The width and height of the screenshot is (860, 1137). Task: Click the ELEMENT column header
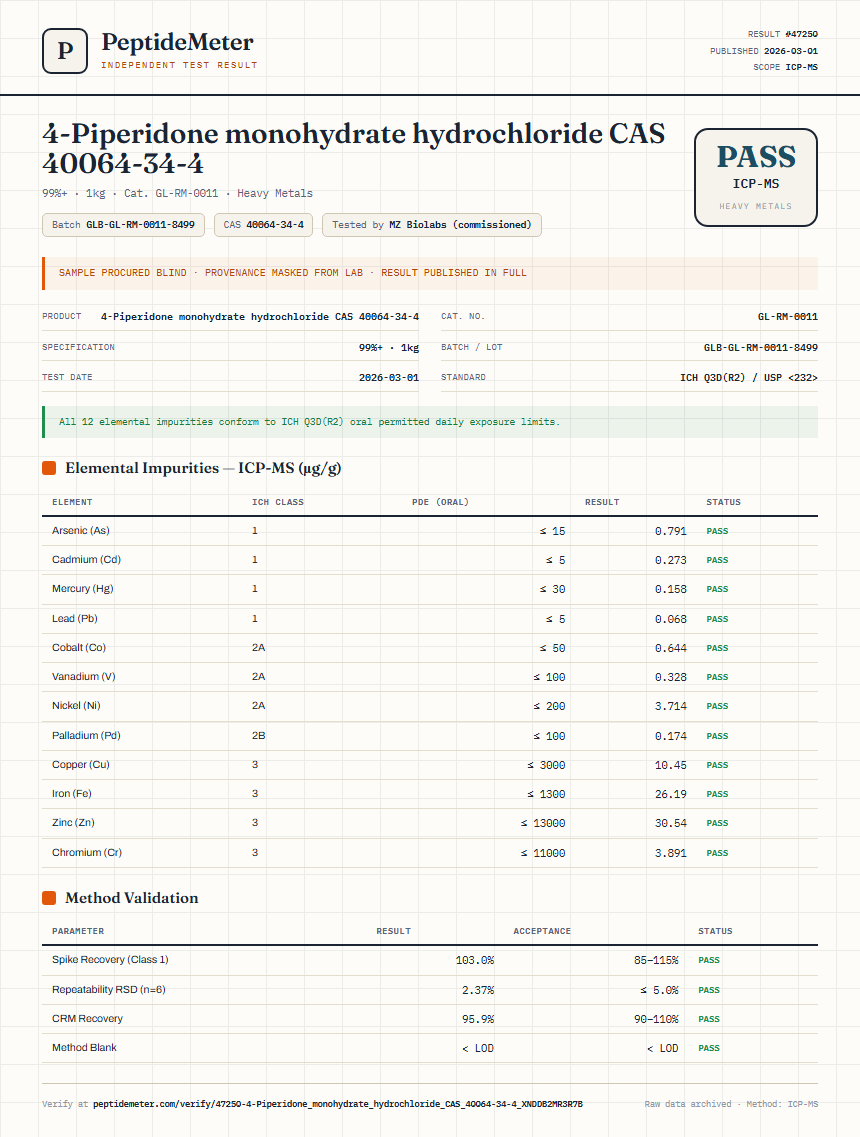[72, 502]
